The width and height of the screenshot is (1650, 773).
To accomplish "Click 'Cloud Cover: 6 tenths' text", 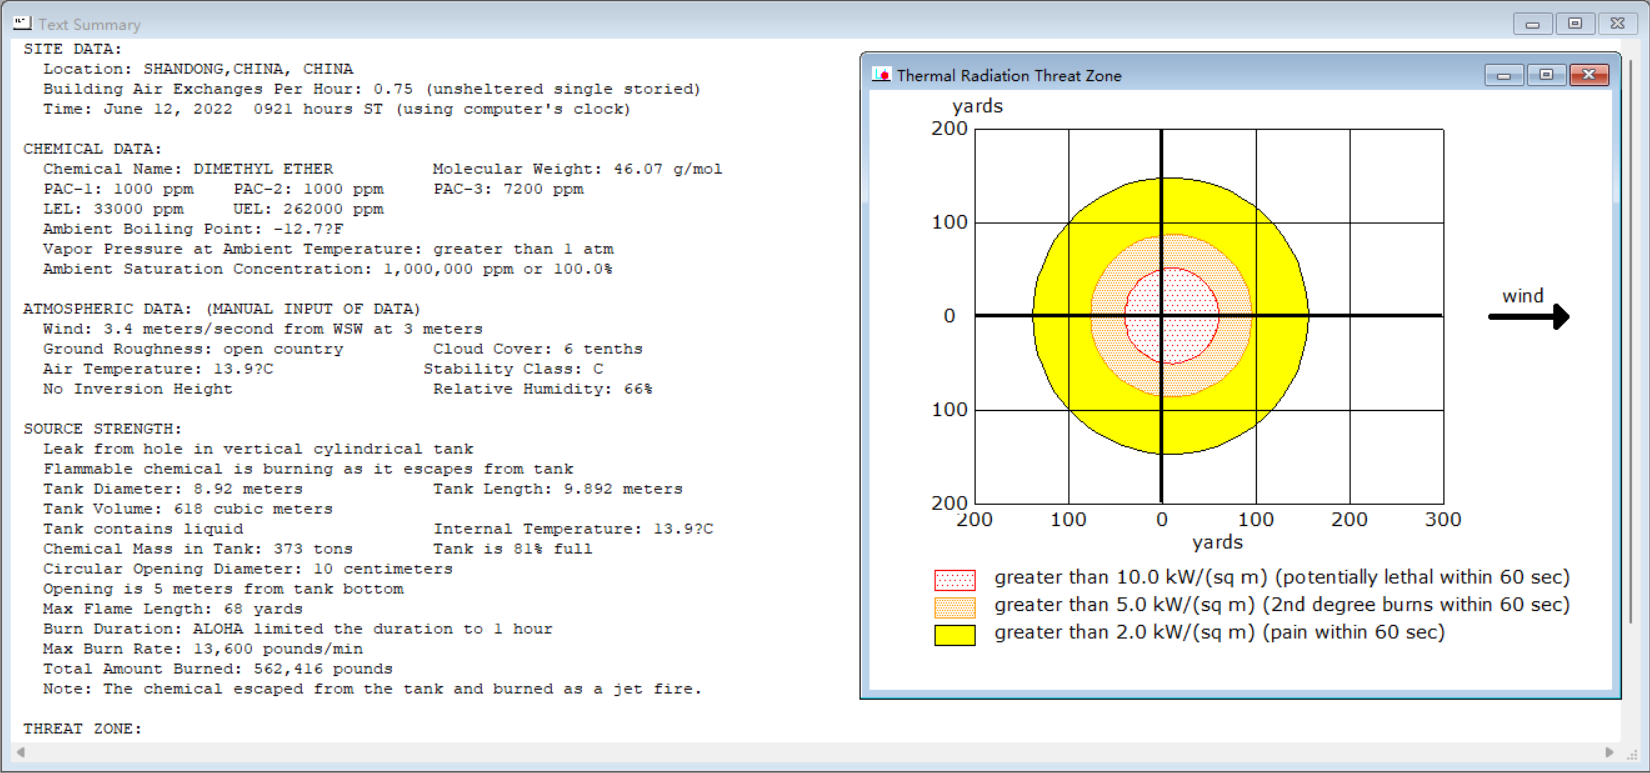I will point(538,349).
